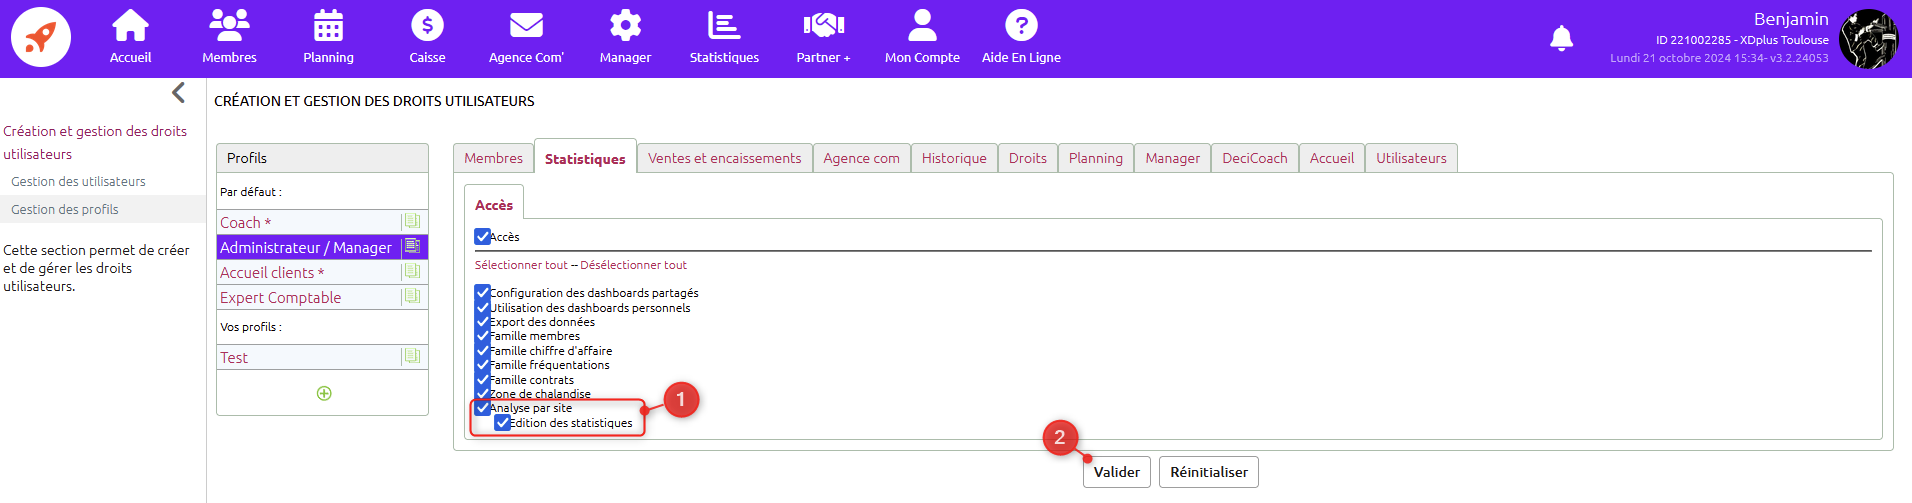1912x503 pixels.
Task: Click the Valider button
Action: (x=1116, y=472)
